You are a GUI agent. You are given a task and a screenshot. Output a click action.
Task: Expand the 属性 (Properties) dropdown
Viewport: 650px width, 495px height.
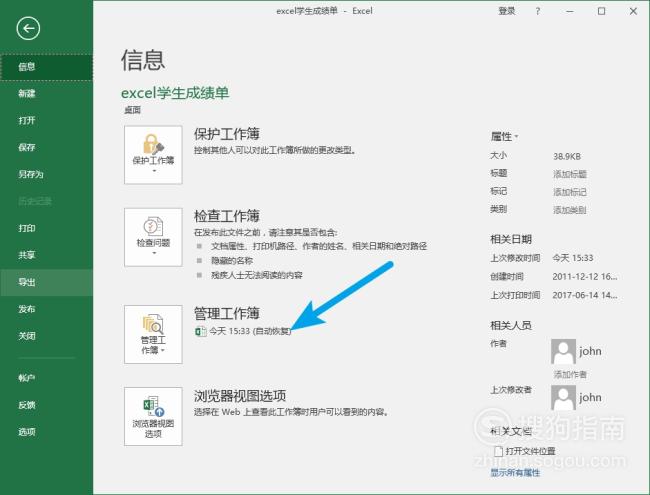(x=504, y=136)
